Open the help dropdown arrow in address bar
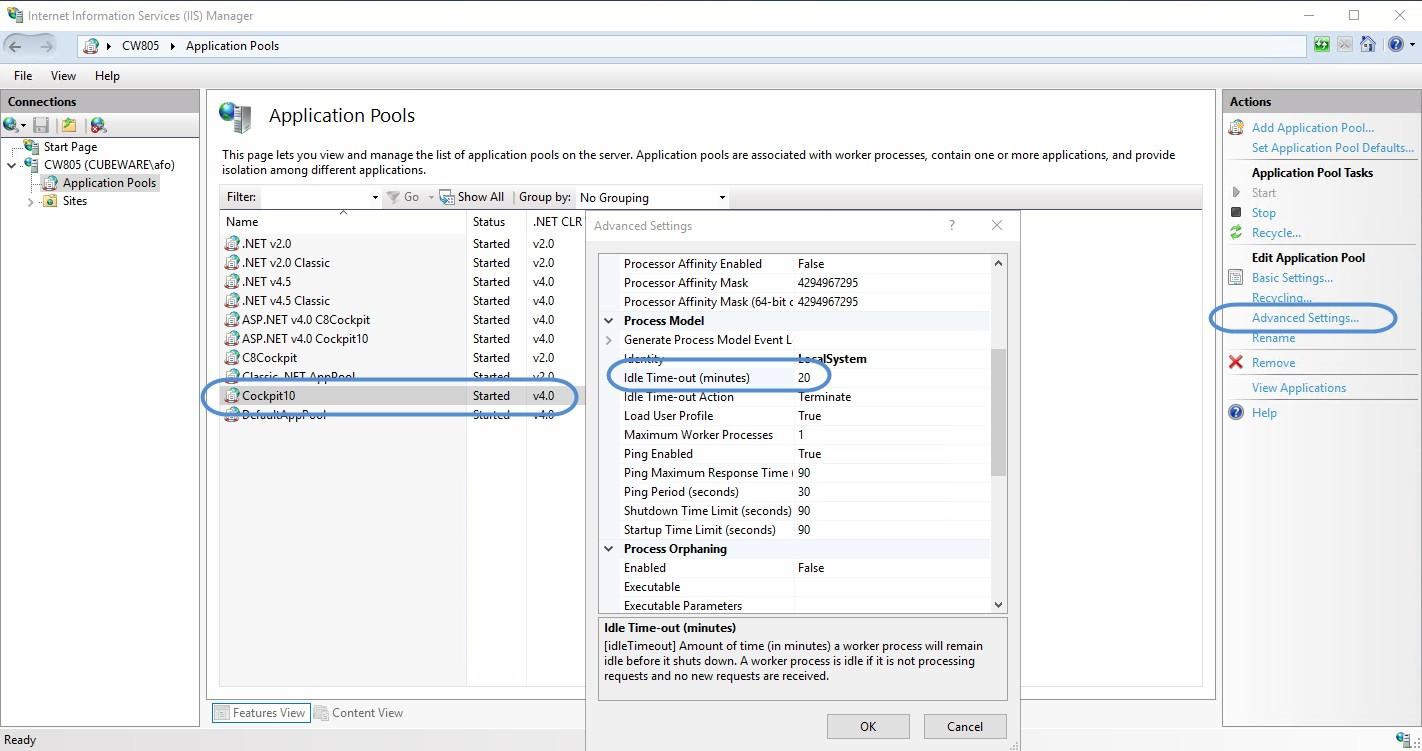1422x751 pixels. pos(1412,45)
